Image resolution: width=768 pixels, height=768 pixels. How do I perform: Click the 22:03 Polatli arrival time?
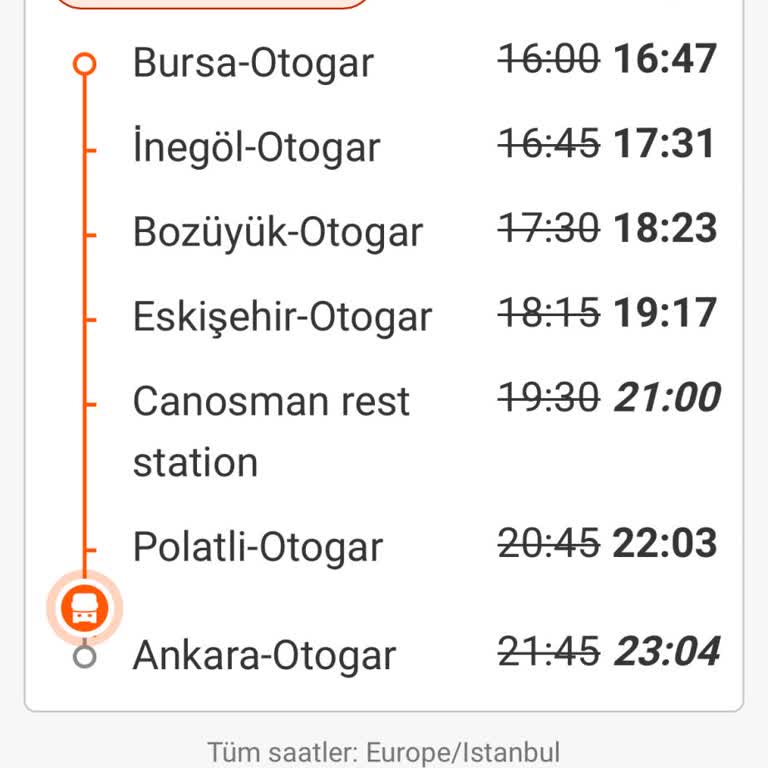tap(665, 543)
